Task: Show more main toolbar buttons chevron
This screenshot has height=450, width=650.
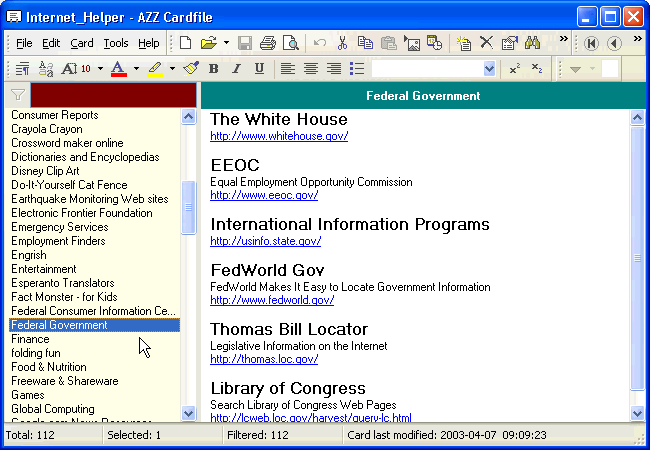Action: [563, 39]
